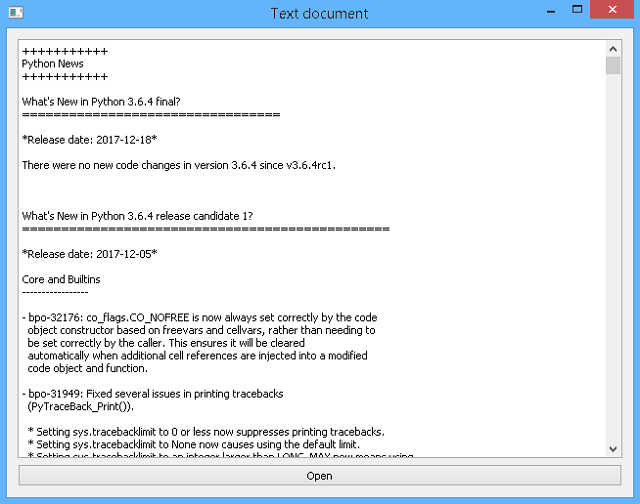Click 'Setting sys.tracebacklimit to 0 or less' line
640x504 pixels.
point(206,432)
